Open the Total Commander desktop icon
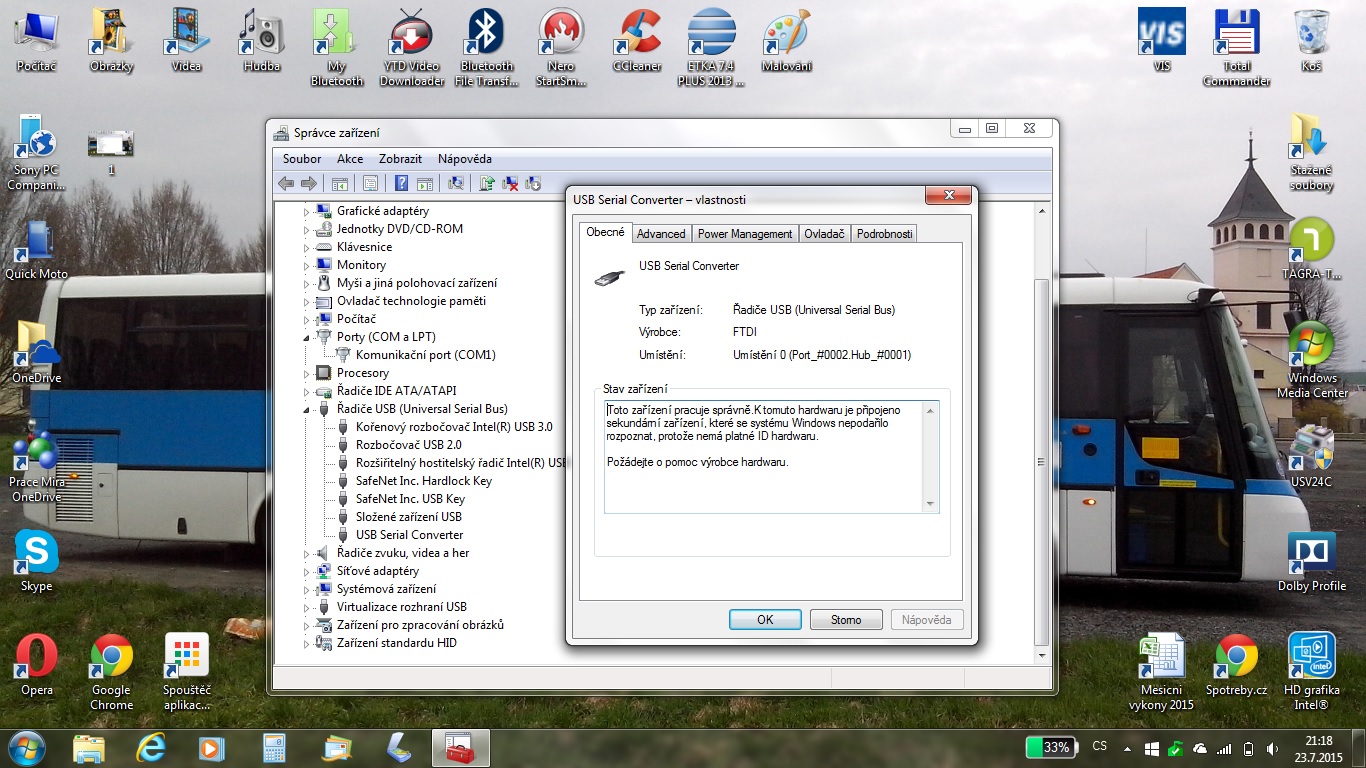Viewport: 1366px width, 768px height. pos(1237,47)
